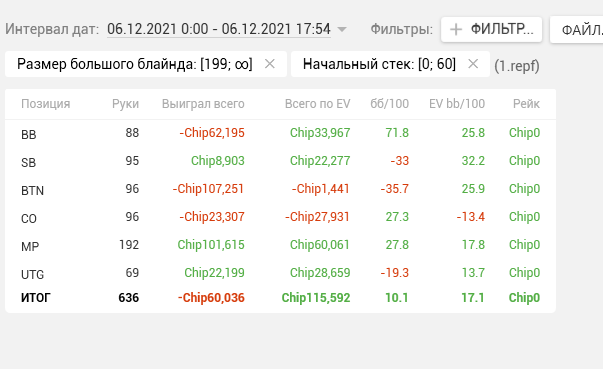Open the ФАЙЛ button
The width and height of the screenshot is (603, 369).
577,30
